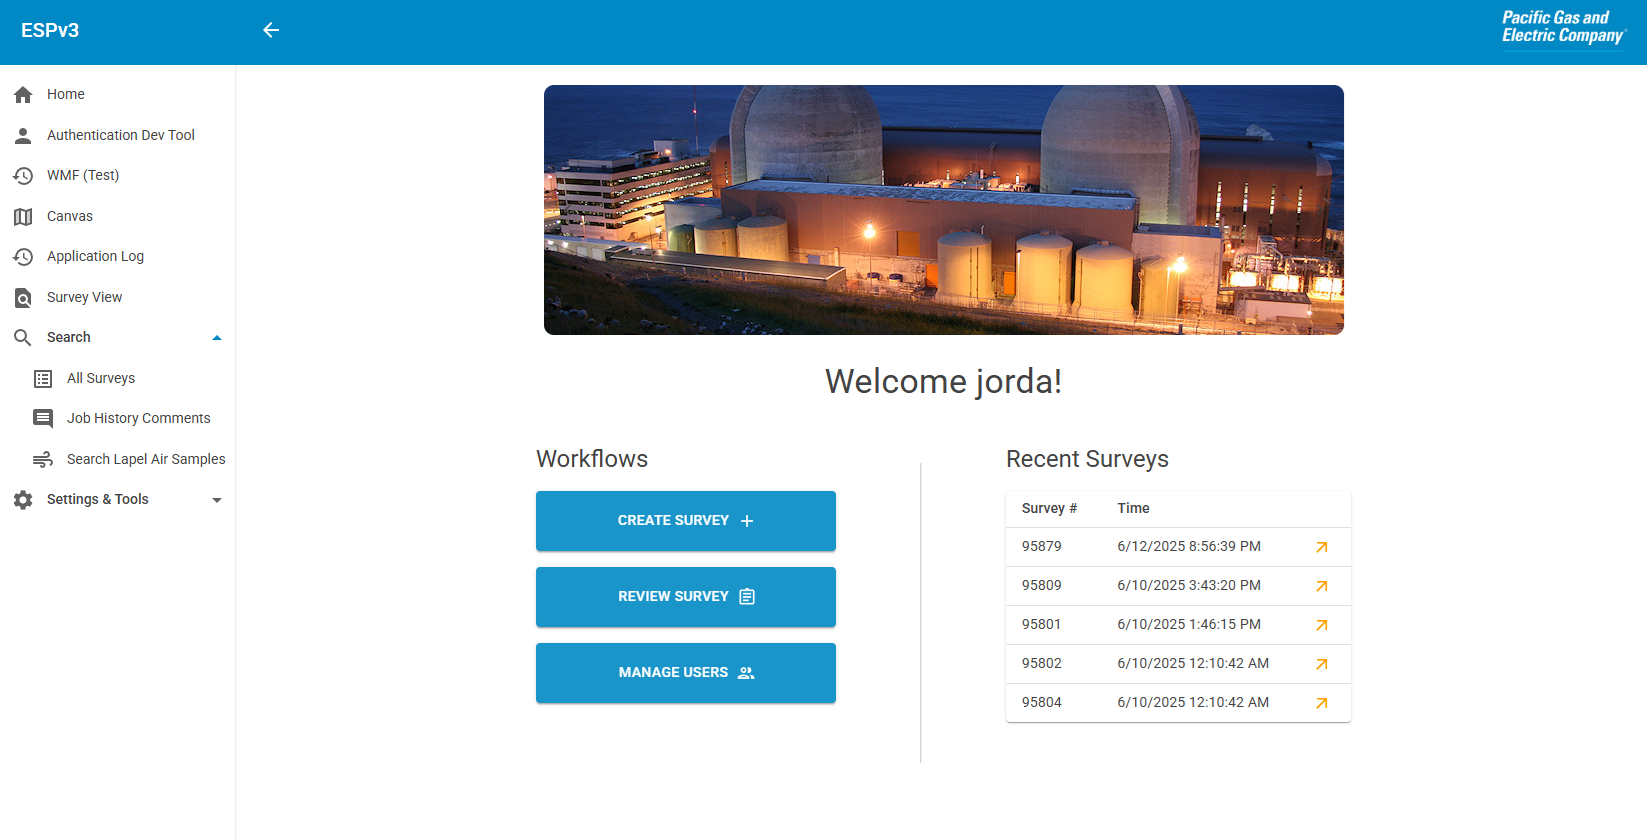Screen dimensions: 1647x840
Task: Open arrow icon for survey 95809
Action: (x=1321, y=586)
